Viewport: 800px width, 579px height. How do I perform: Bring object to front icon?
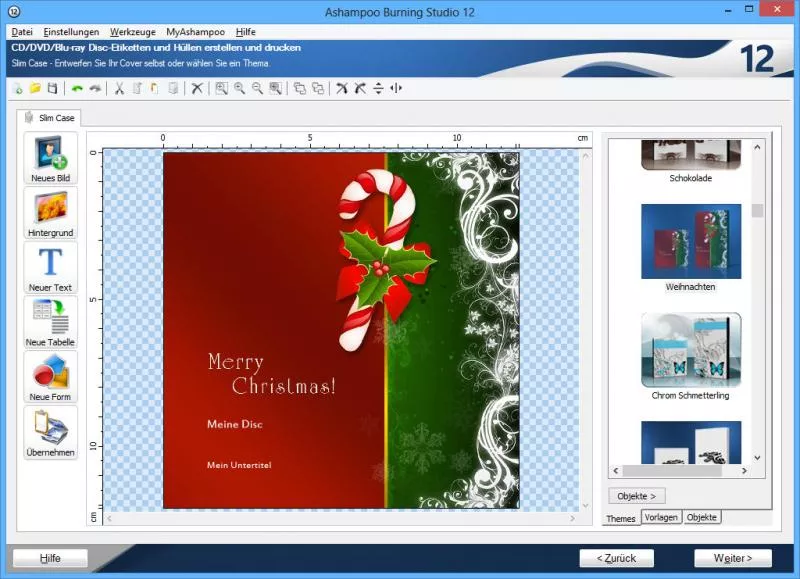click(300, 88)
